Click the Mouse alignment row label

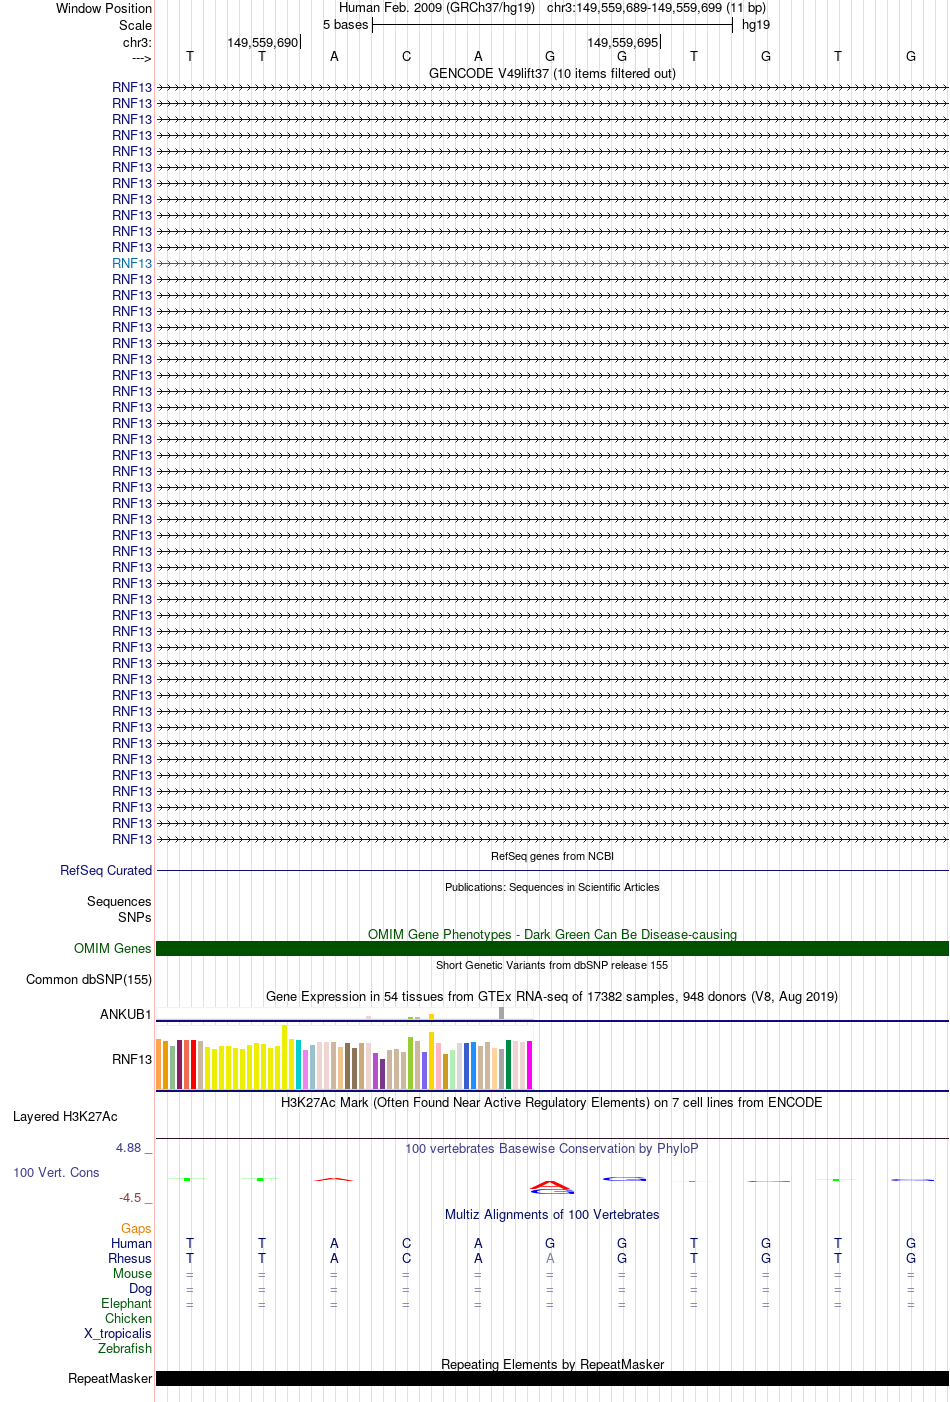click(132, 1273)
